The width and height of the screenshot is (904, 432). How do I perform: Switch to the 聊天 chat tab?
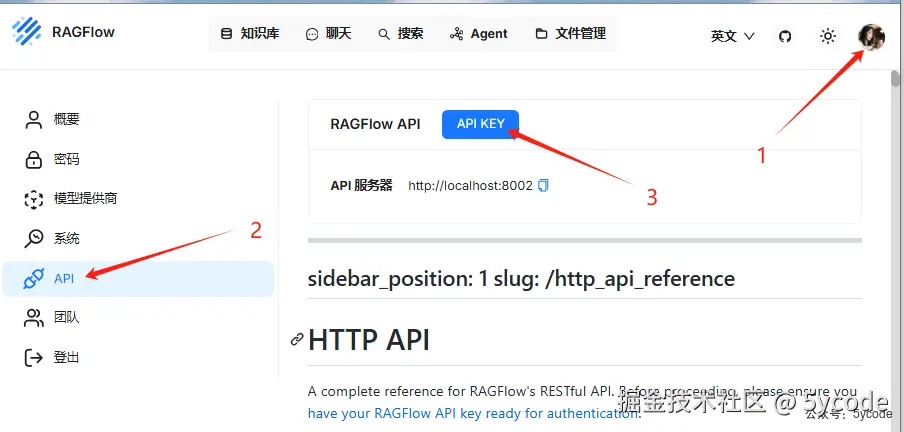(328, 34)
